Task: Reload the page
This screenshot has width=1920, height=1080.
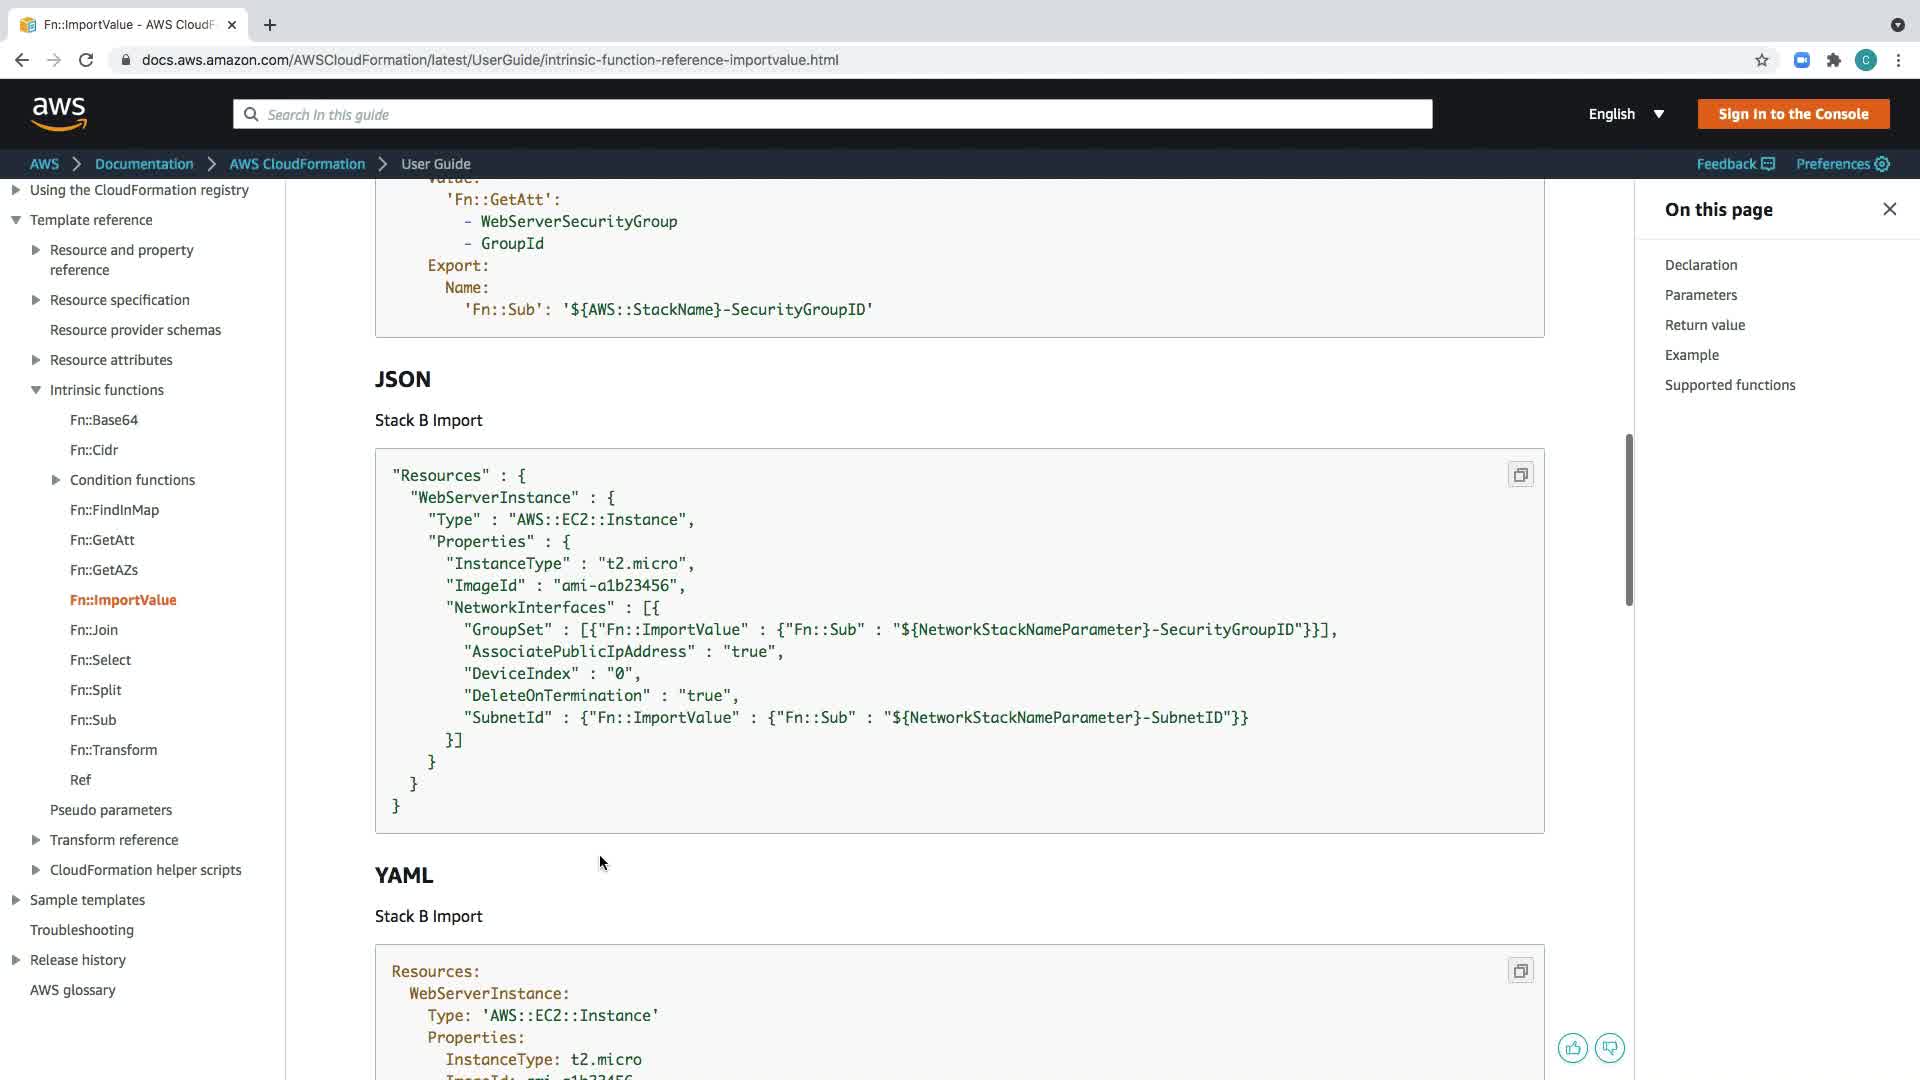Action: pyautogui.click(x=86, y=60)
